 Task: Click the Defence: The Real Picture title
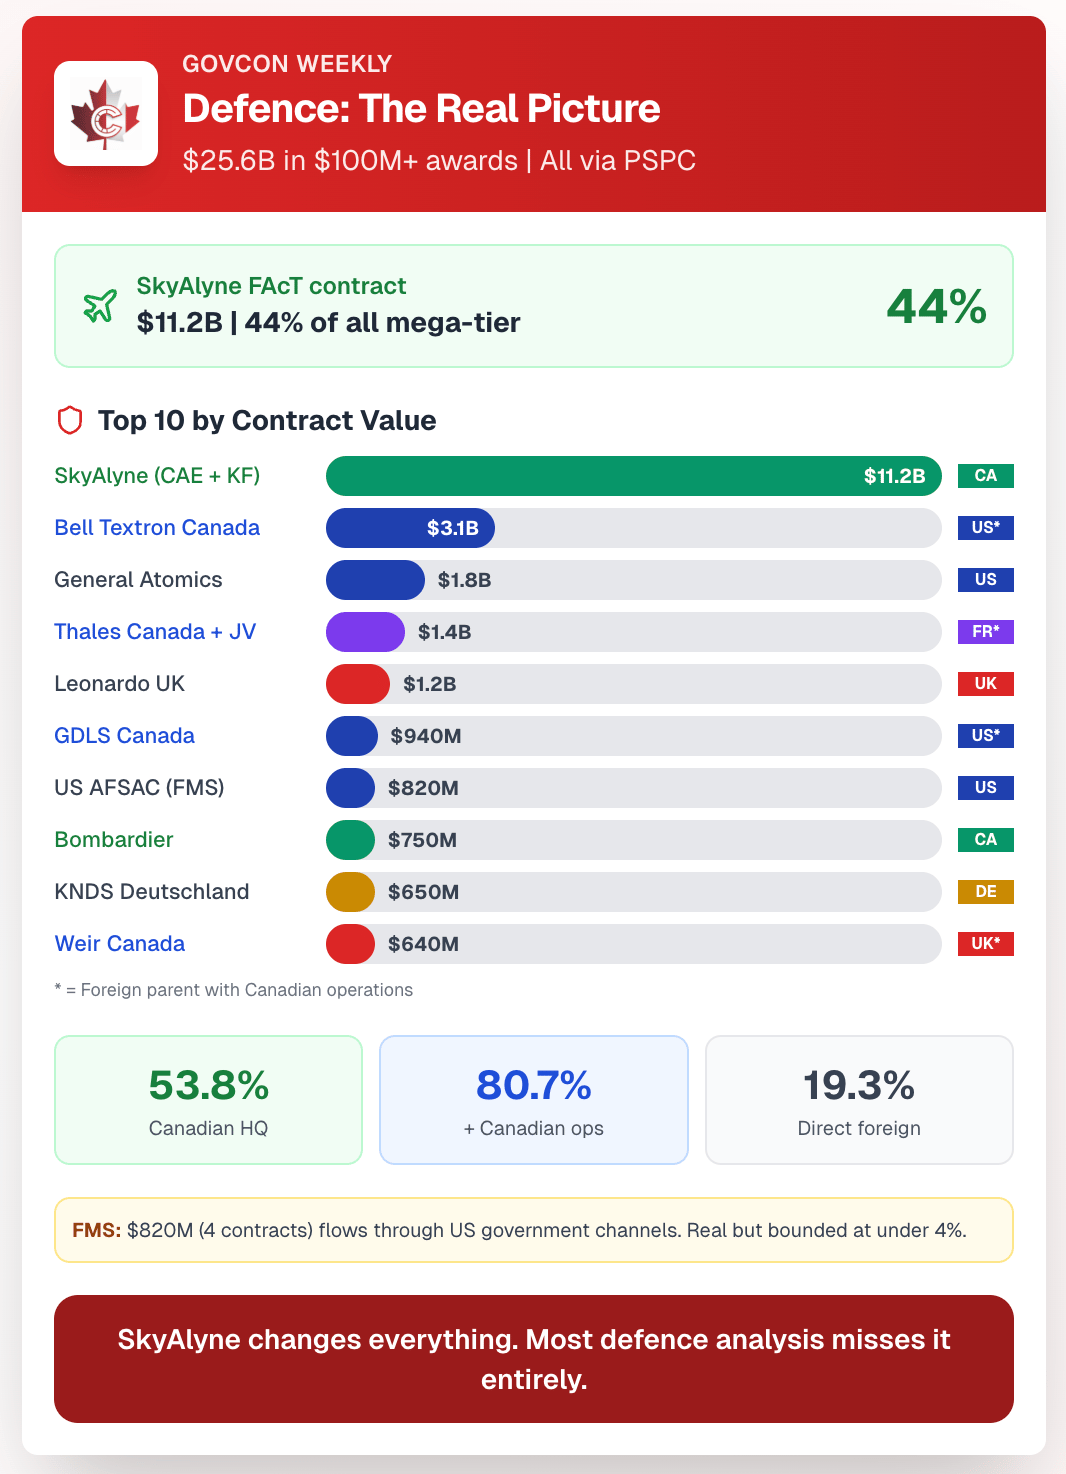click(421, 109)
